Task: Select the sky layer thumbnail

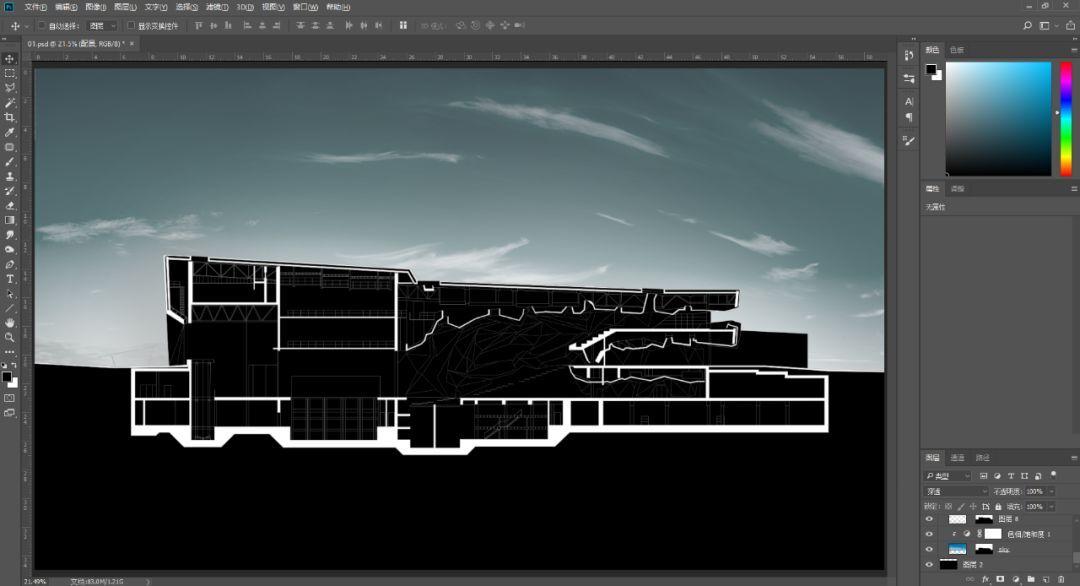Action: (x=957, y=550)
